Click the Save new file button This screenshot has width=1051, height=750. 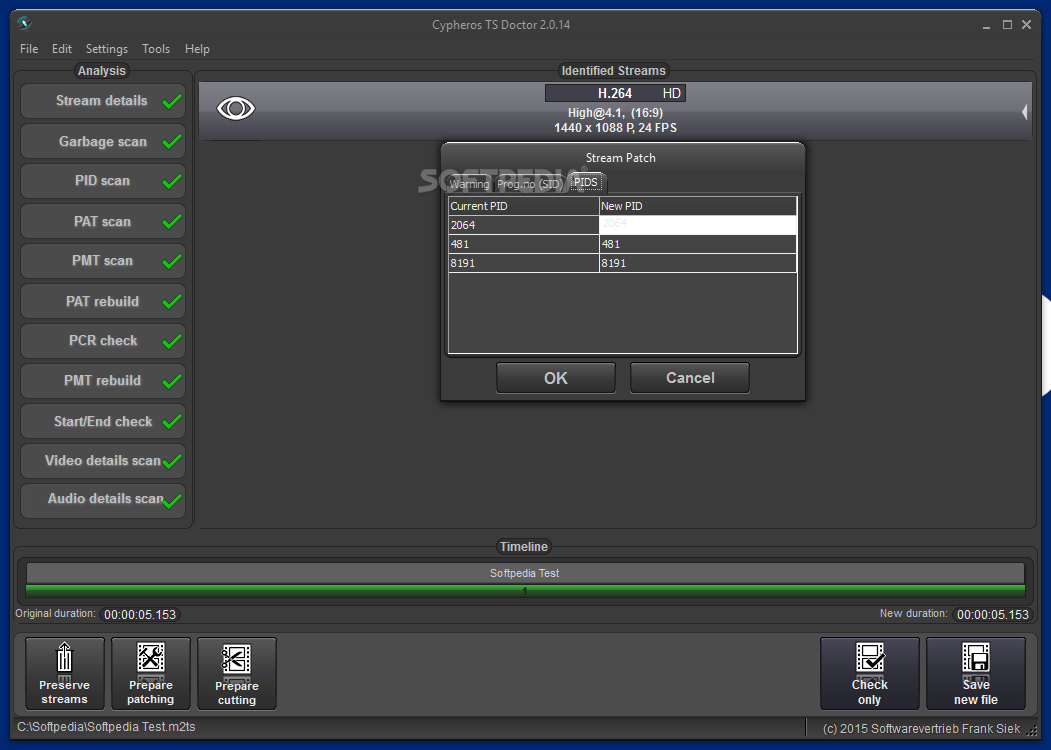coord(975,673)
